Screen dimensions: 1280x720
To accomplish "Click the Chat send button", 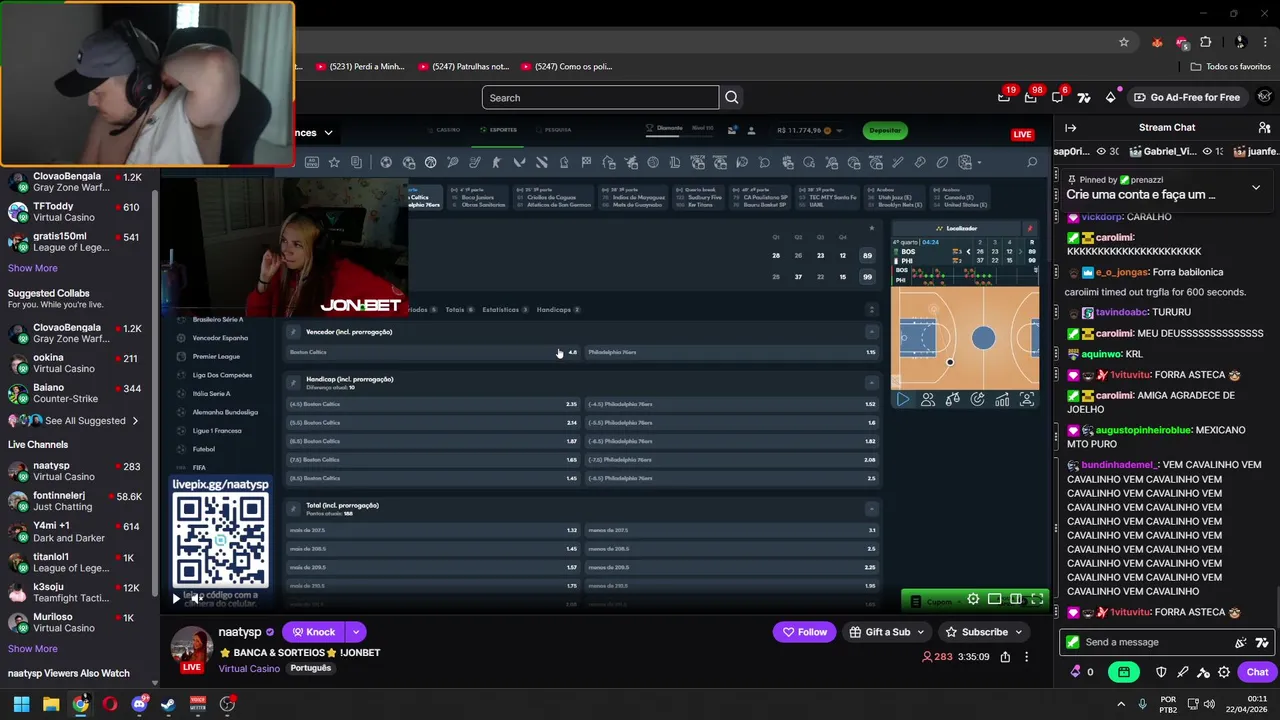I will pyautogui.click(x=1257, y=672).
